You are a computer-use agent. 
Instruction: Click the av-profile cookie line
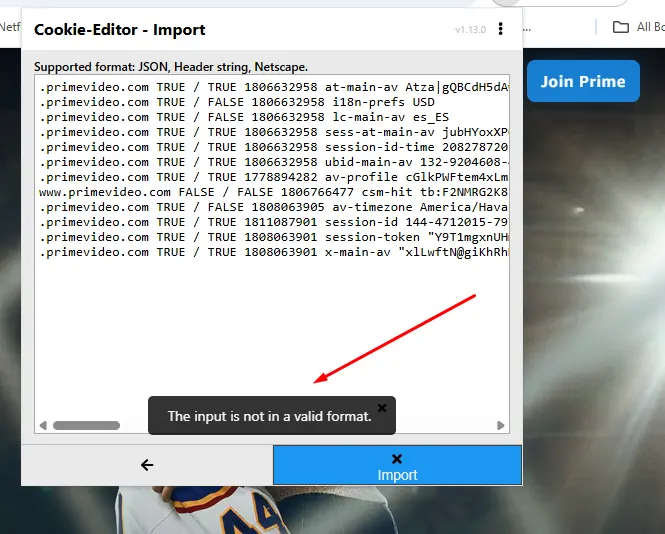274,177
